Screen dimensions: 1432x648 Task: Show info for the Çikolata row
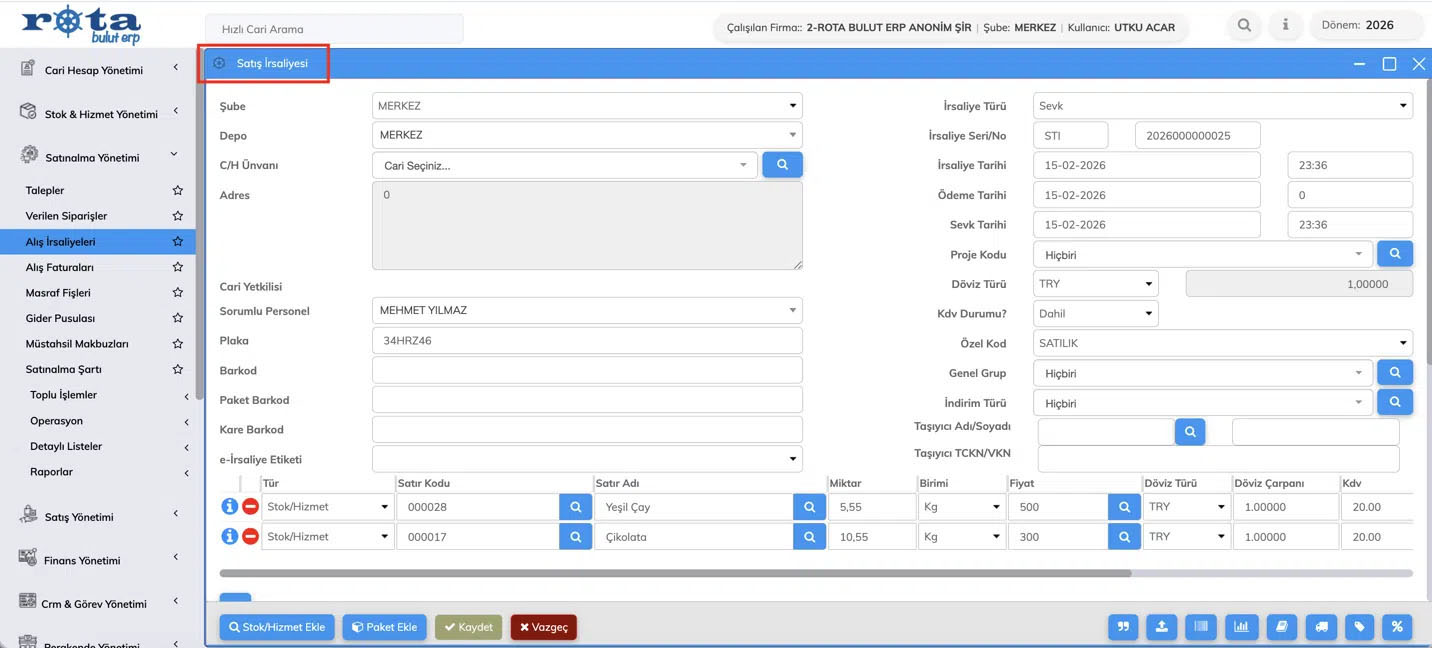click(x=229, y=537)
